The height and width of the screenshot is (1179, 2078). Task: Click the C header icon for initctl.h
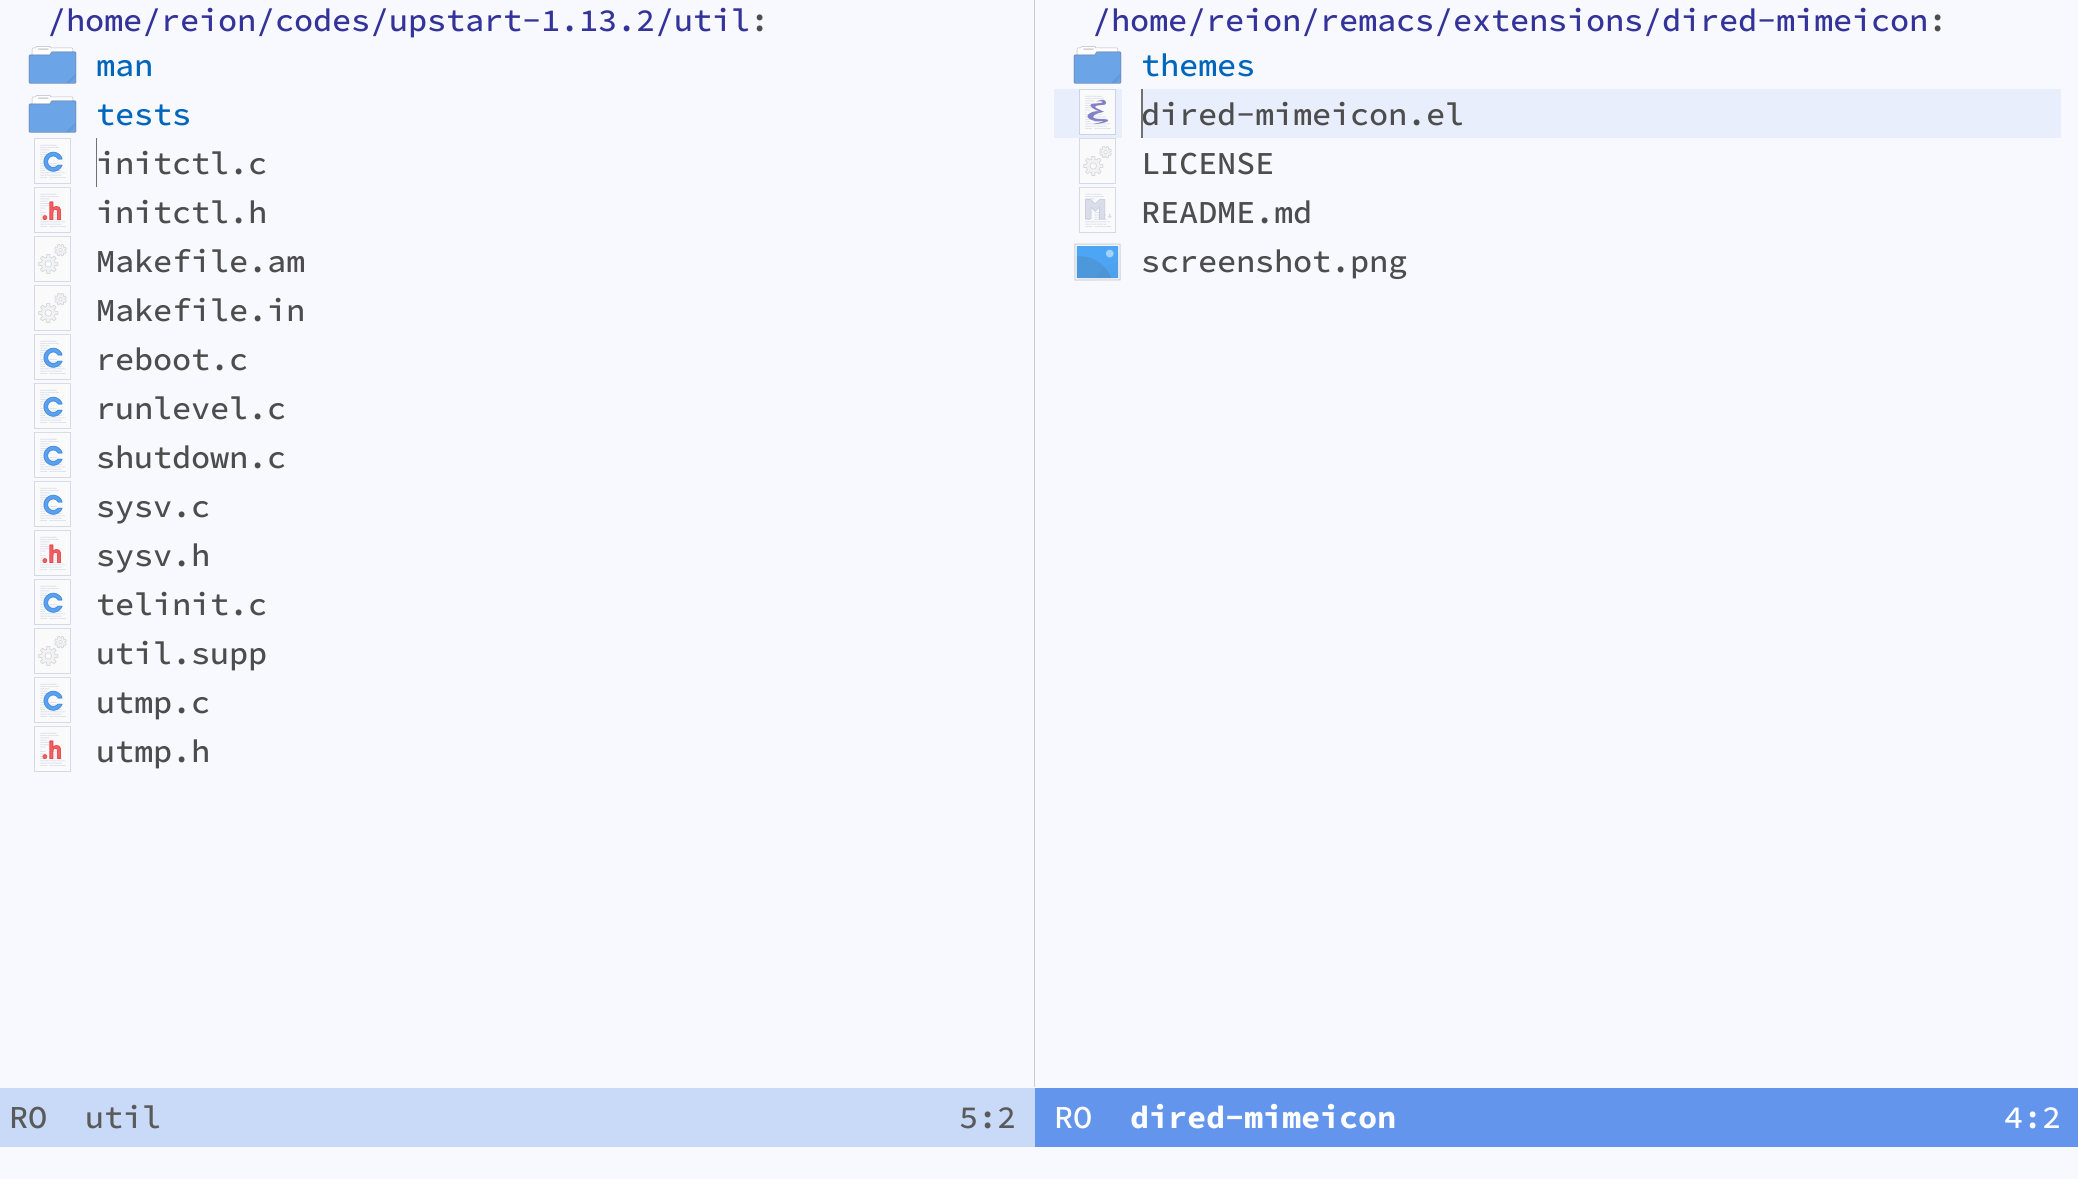(50, 211)
